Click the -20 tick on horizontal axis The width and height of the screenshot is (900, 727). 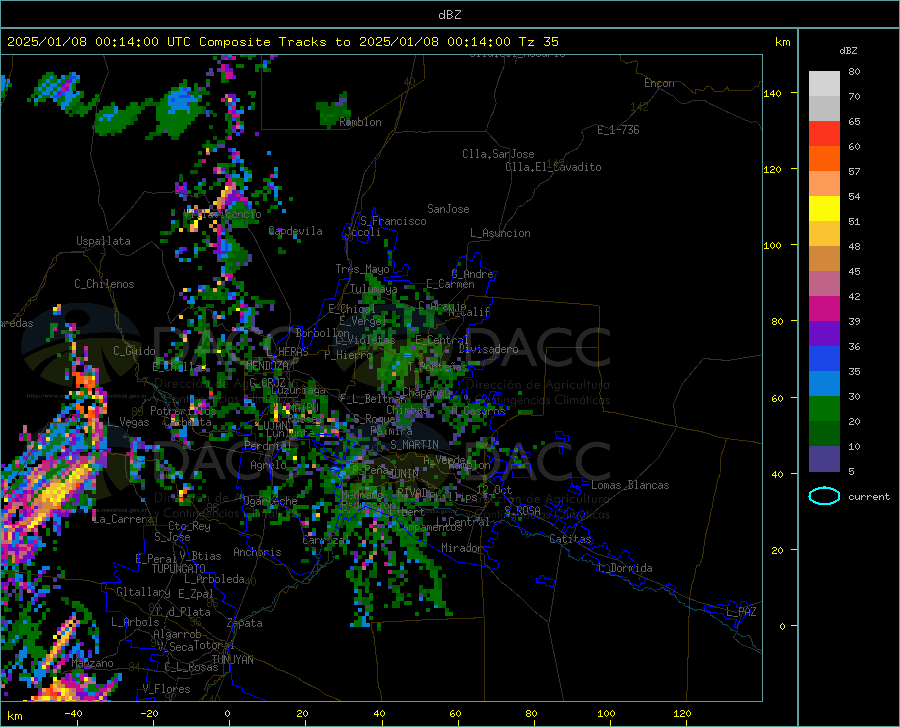pos(149,714)
